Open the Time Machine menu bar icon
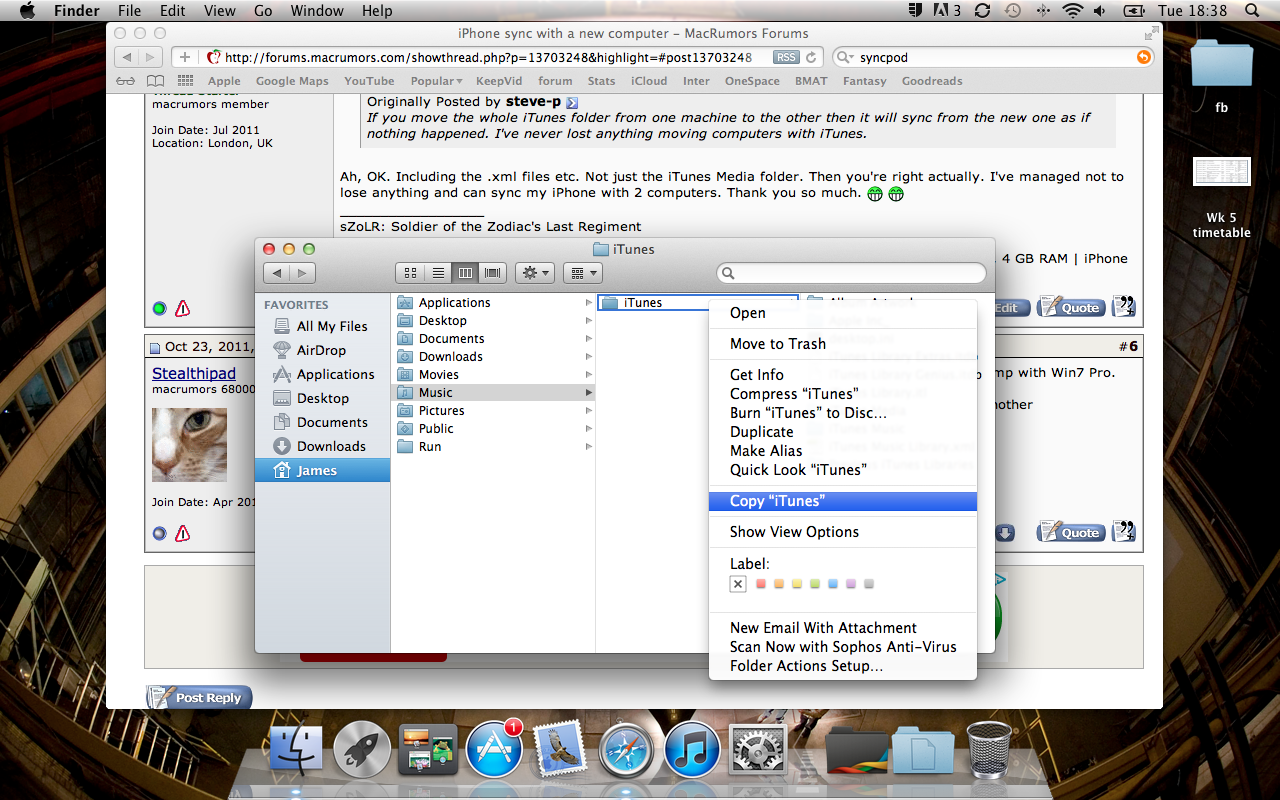 [x=1013, y=11]
